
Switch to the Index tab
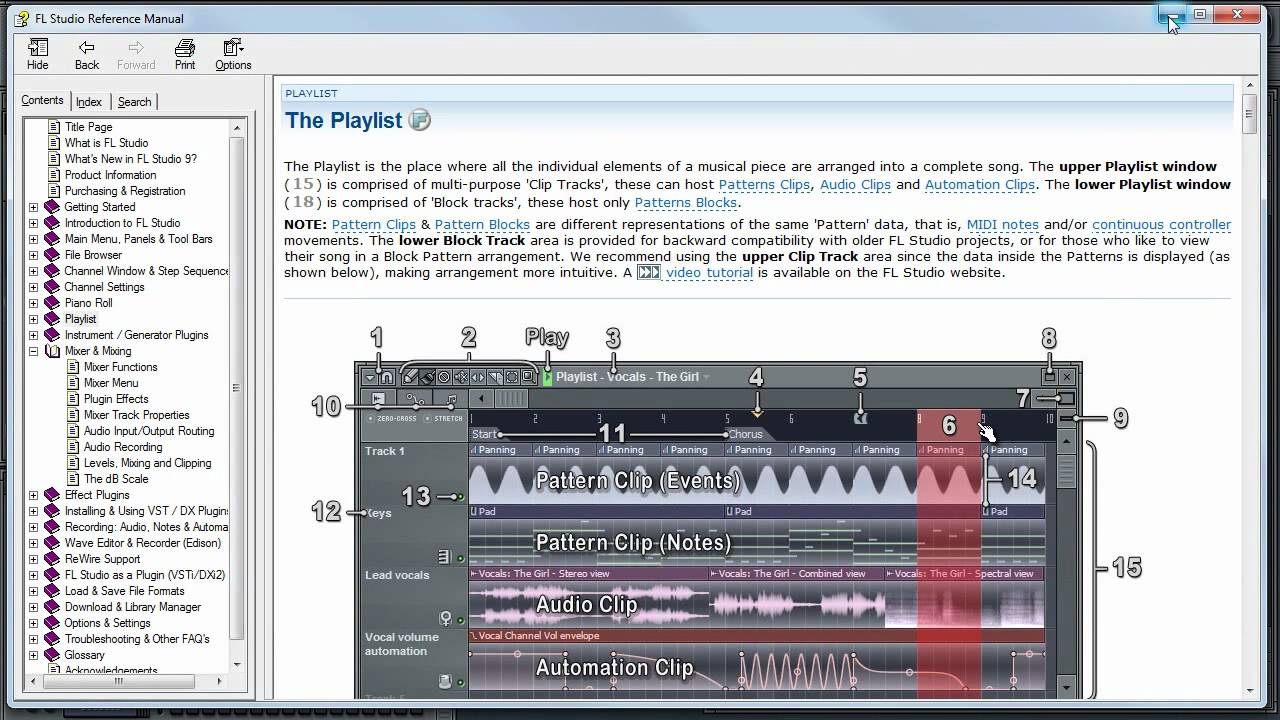[89, 102]
